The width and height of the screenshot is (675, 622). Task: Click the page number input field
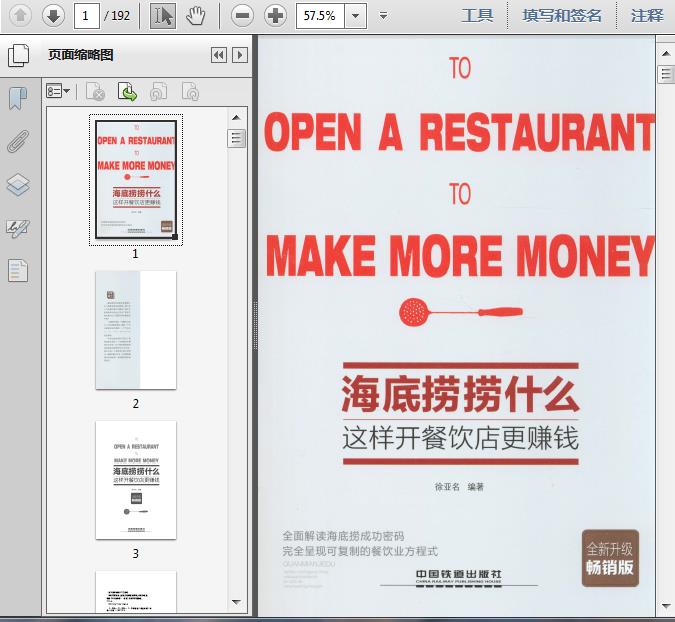point(86,15)
